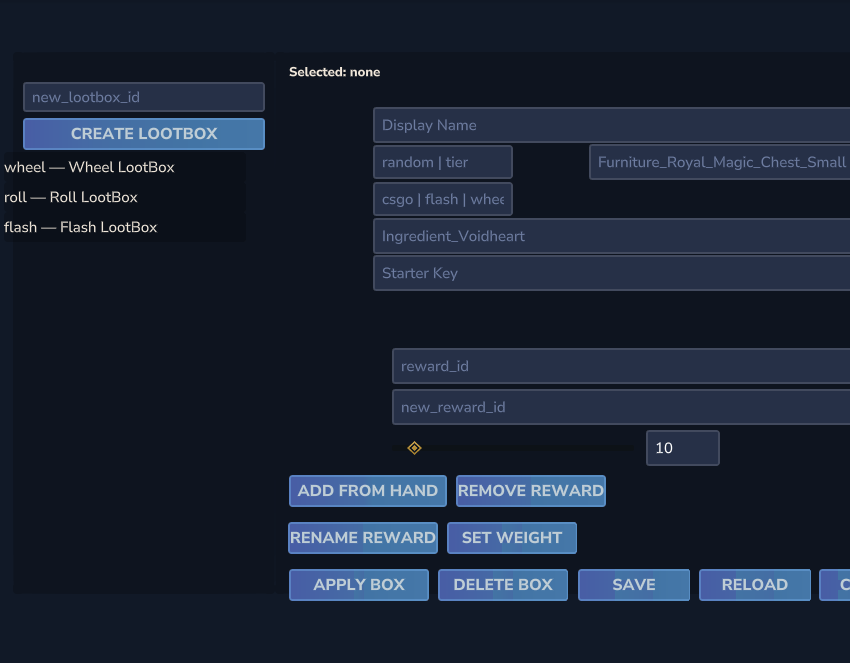Click the Furniture_Royal_Magic_Chest_Small field
850x663 pixels.
click(x=719, y=162)
